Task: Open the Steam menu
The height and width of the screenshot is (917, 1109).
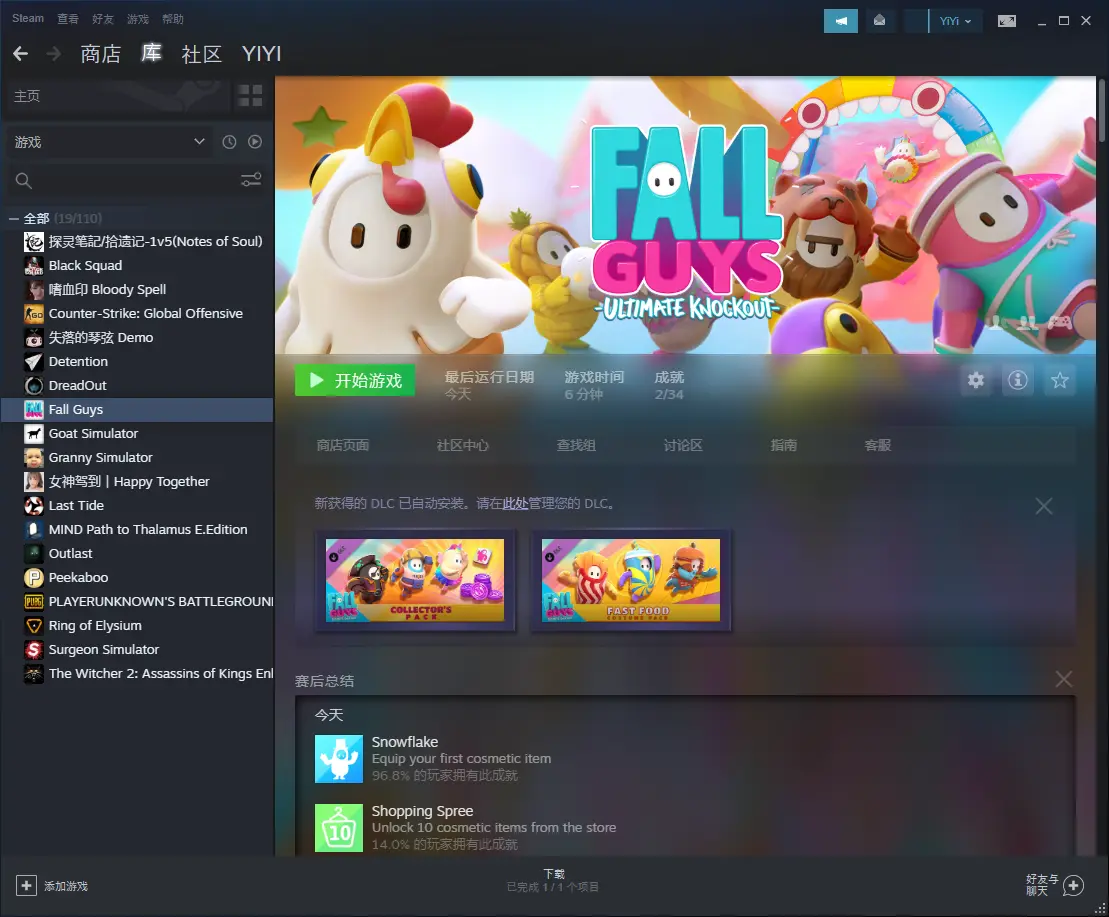Action: click(x=28, y=18)
